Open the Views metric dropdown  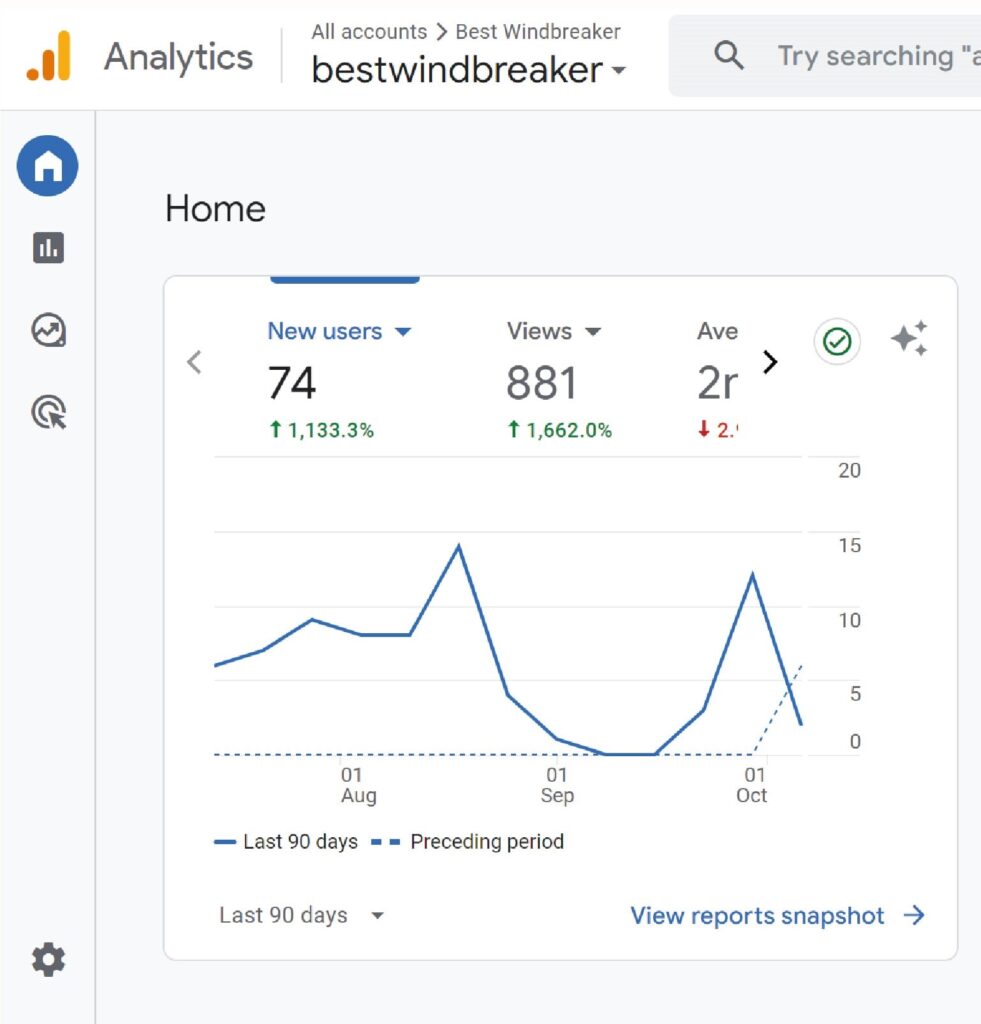pos(554,331)
